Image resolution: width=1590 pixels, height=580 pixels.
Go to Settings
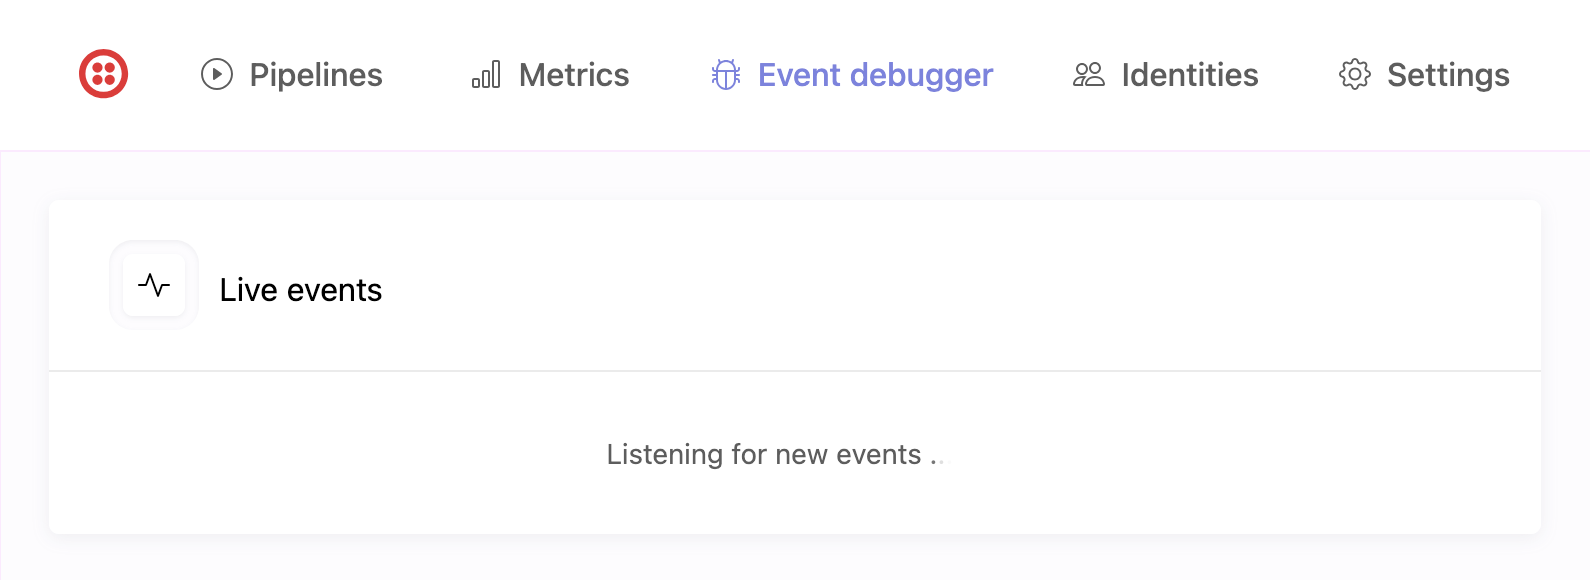pyautogui.click(x=1448, y=74)
